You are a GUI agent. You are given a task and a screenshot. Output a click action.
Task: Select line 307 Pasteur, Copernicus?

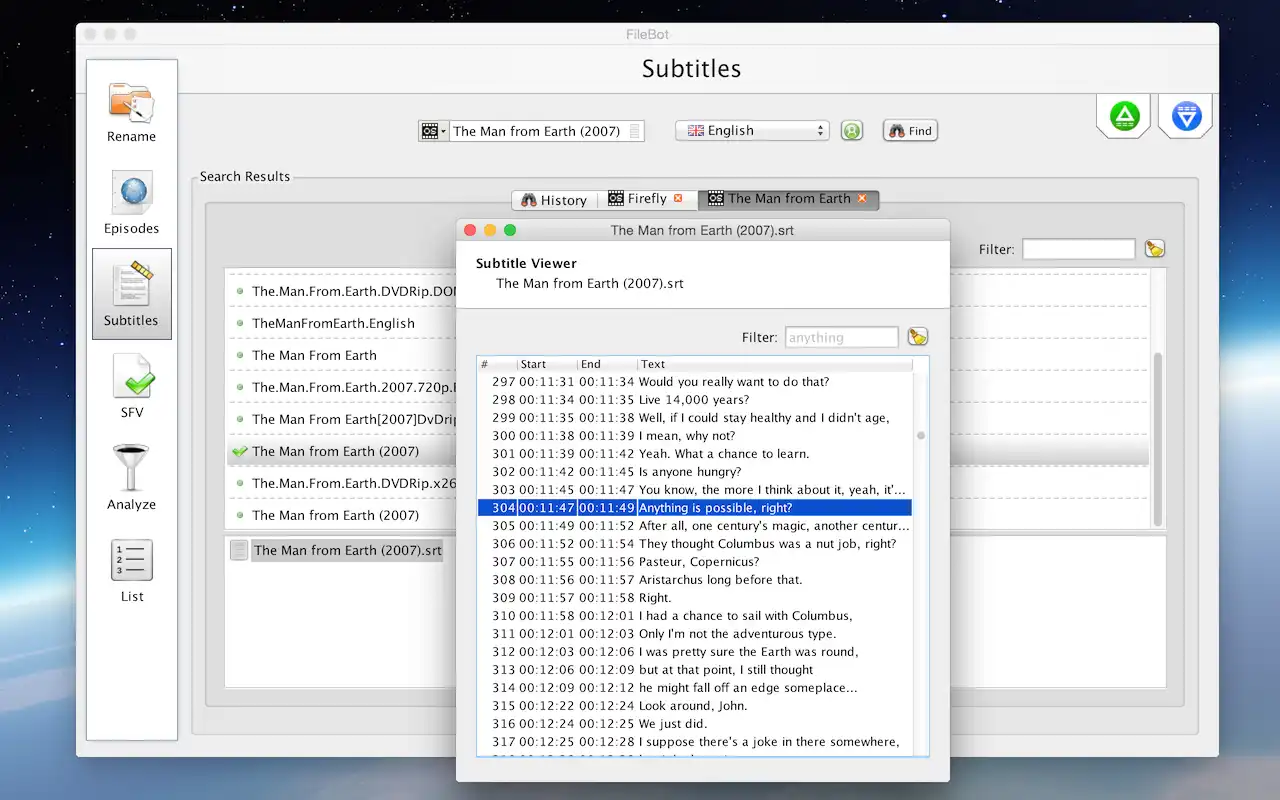(695, 562)
